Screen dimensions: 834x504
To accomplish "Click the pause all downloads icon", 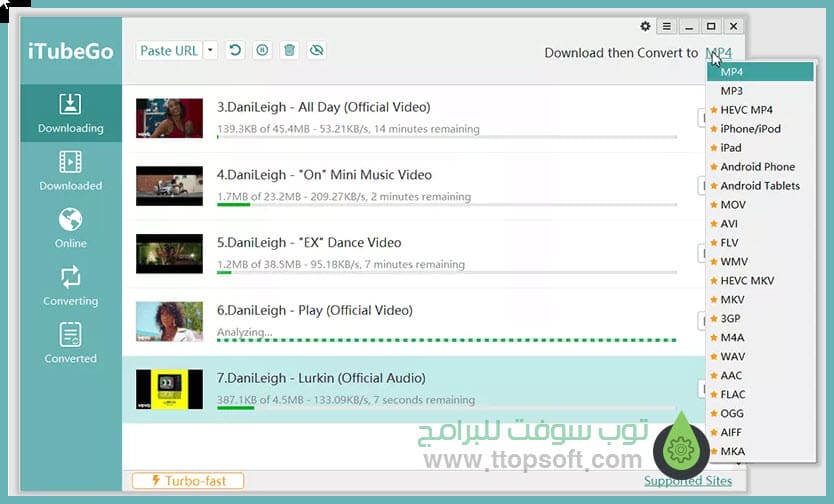I will coord(262,51).
